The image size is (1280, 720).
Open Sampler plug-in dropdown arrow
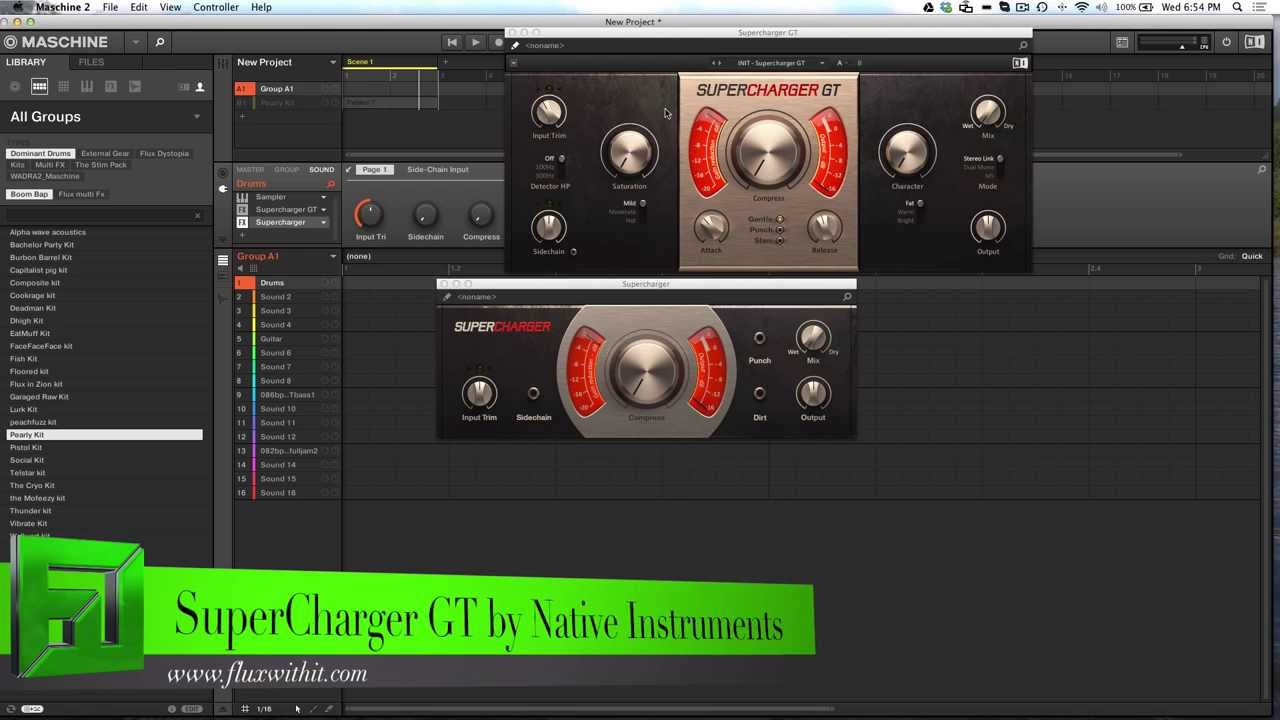(x=323, y=197)
